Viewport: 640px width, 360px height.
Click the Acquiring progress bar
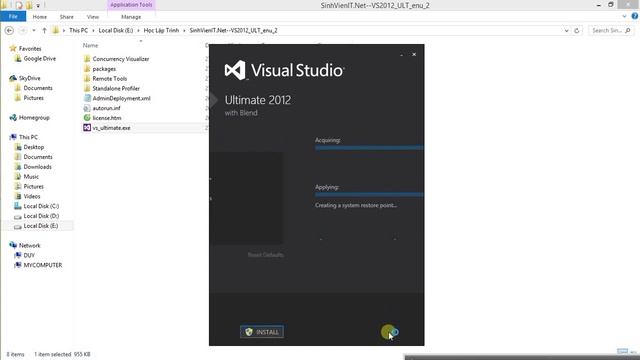(x=369, y=148)
